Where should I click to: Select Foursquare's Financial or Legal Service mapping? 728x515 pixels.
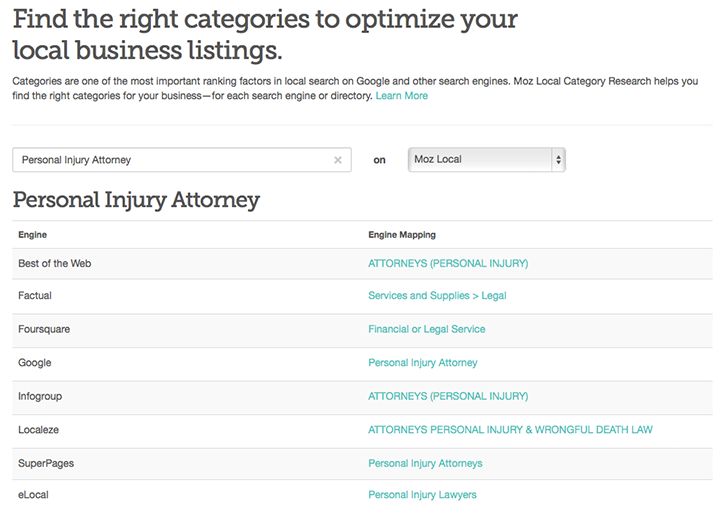426,330
